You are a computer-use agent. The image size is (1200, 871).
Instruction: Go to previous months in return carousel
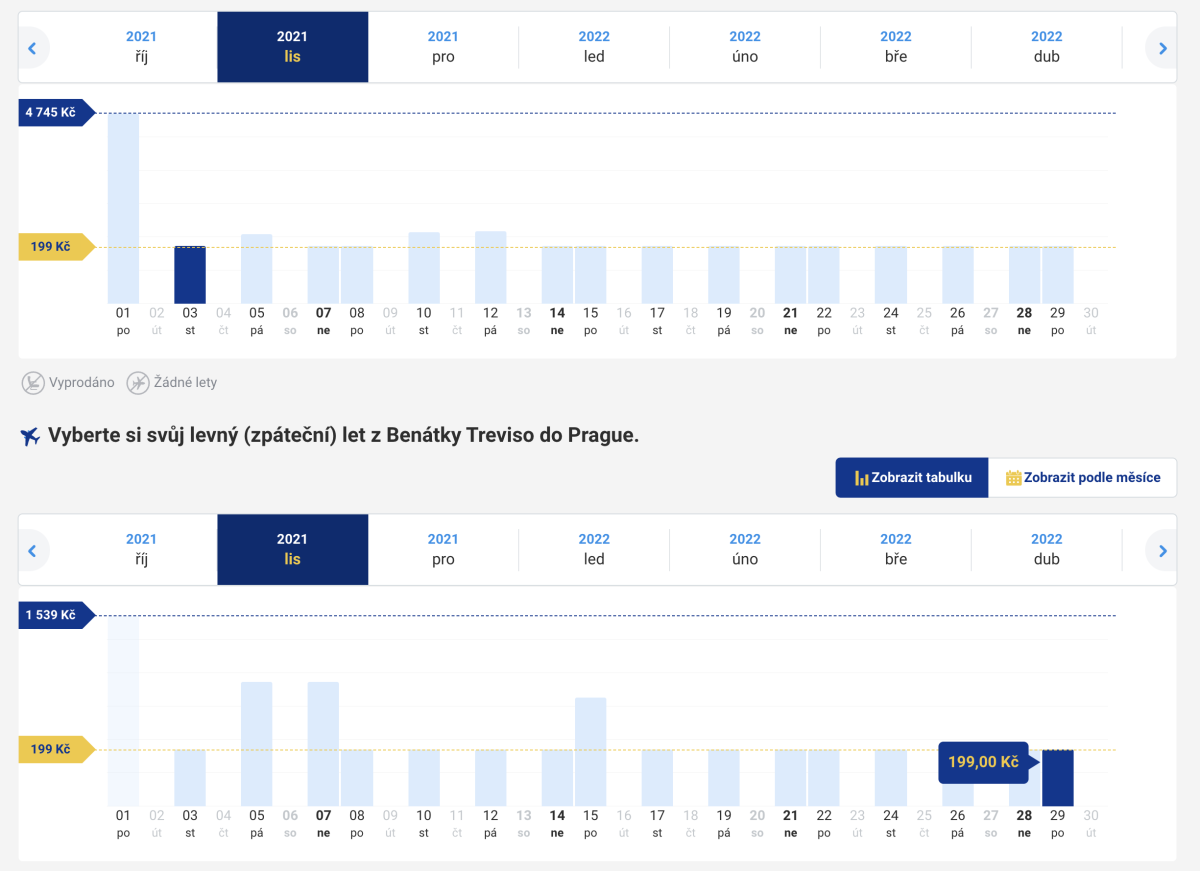[x=32, y=550]
